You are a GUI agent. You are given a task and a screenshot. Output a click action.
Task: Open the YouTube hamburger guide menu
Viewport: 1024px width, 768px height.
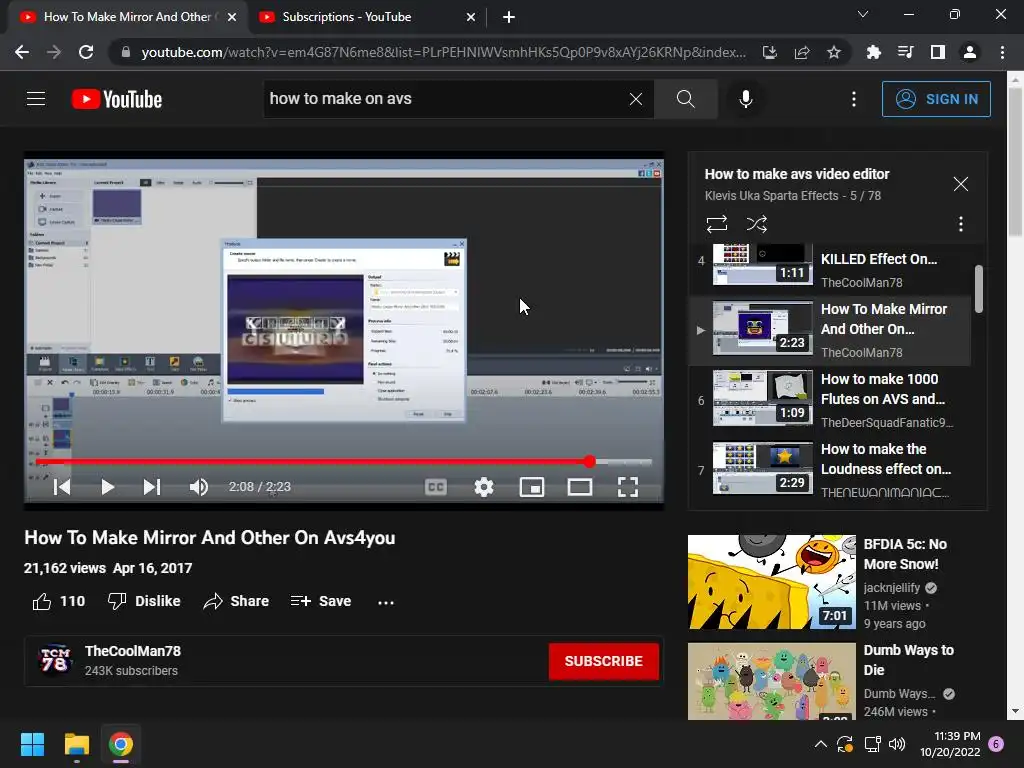pyautogui.click(x=36, y=99)
